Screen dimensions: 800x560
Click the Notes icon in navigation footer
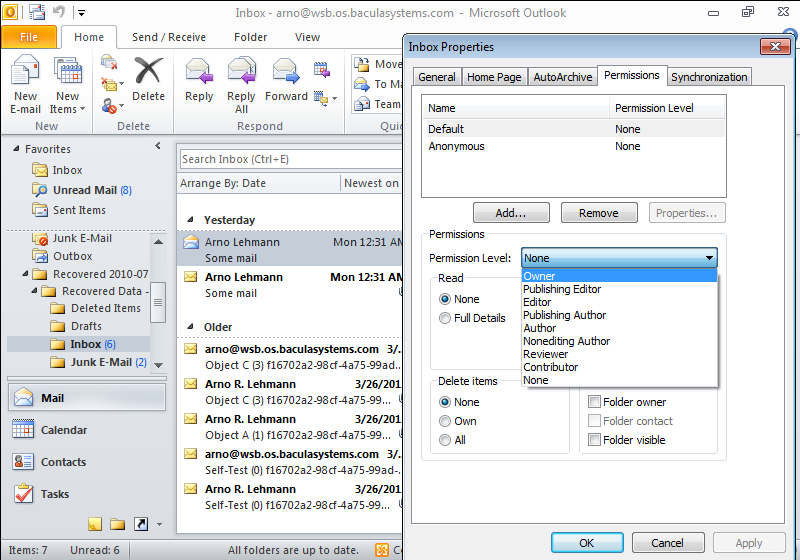click(x=95, y=524)
